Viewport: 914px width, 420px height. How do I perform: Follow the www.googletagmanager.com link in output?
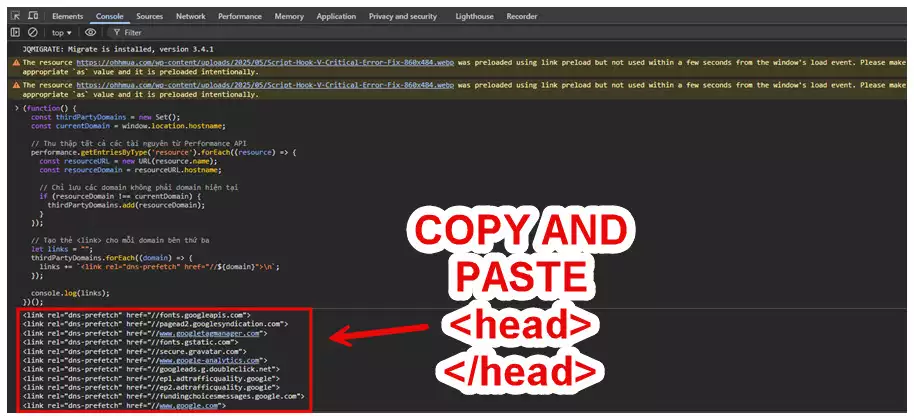pyautogui.click(x=209, y=333)
